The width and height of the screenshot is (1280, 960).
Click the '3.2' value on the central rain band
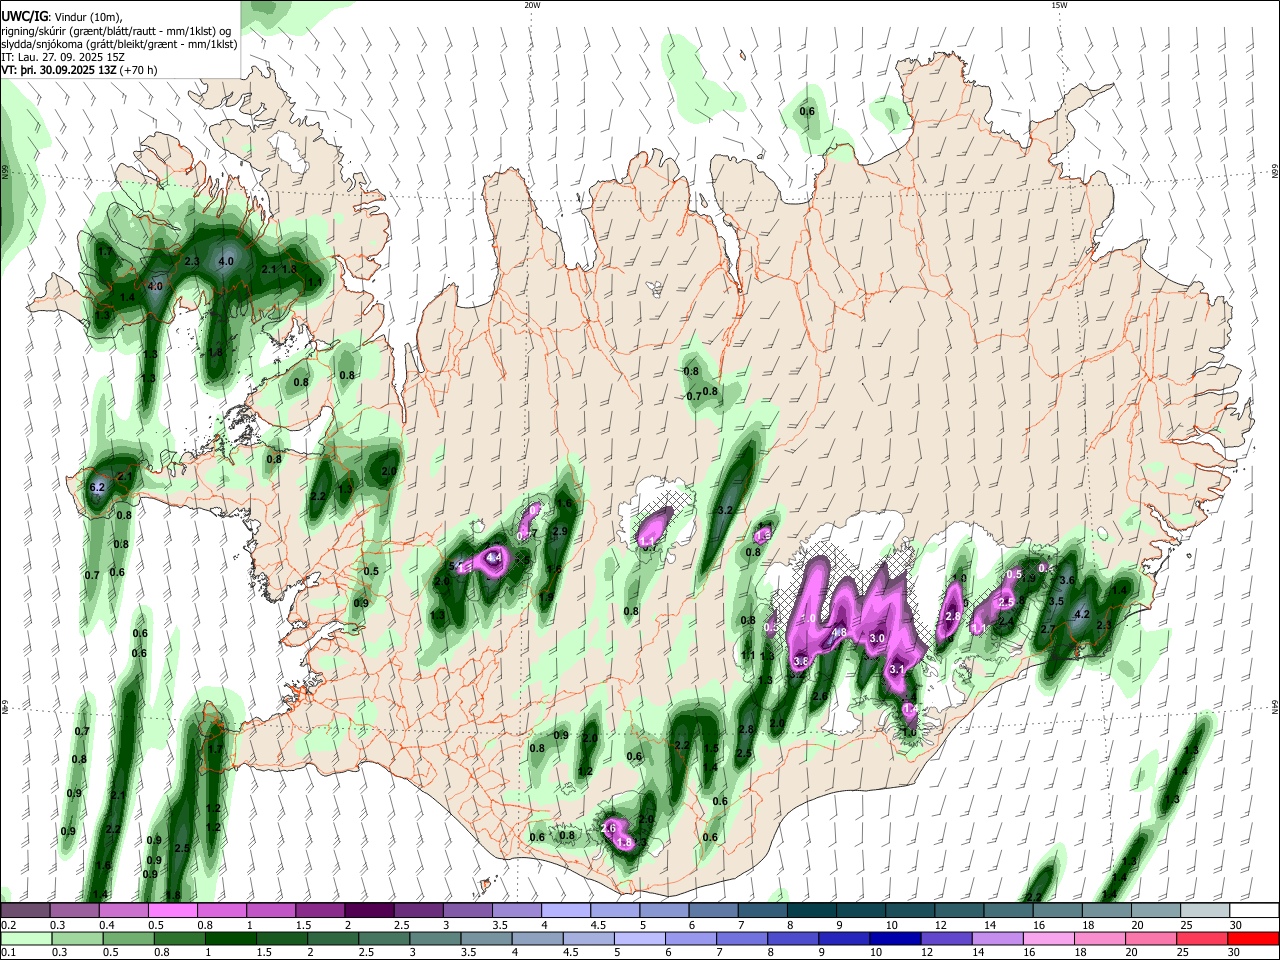tap(726, 510)
